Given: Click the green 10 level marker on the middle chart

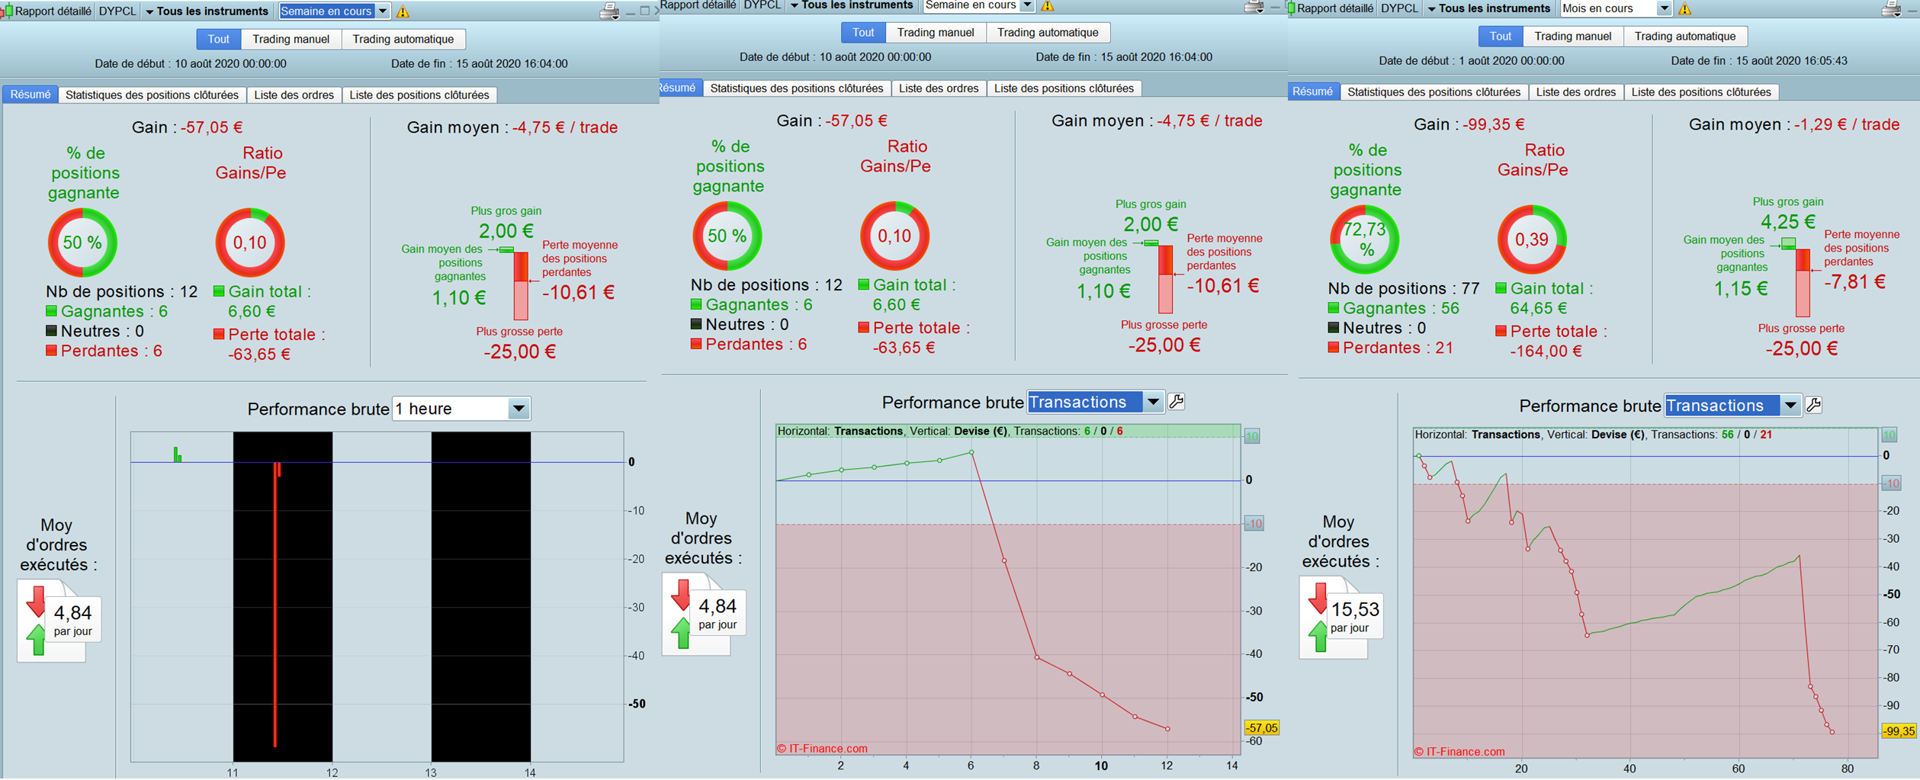Looking at the screenshot, I should 1252,436.
